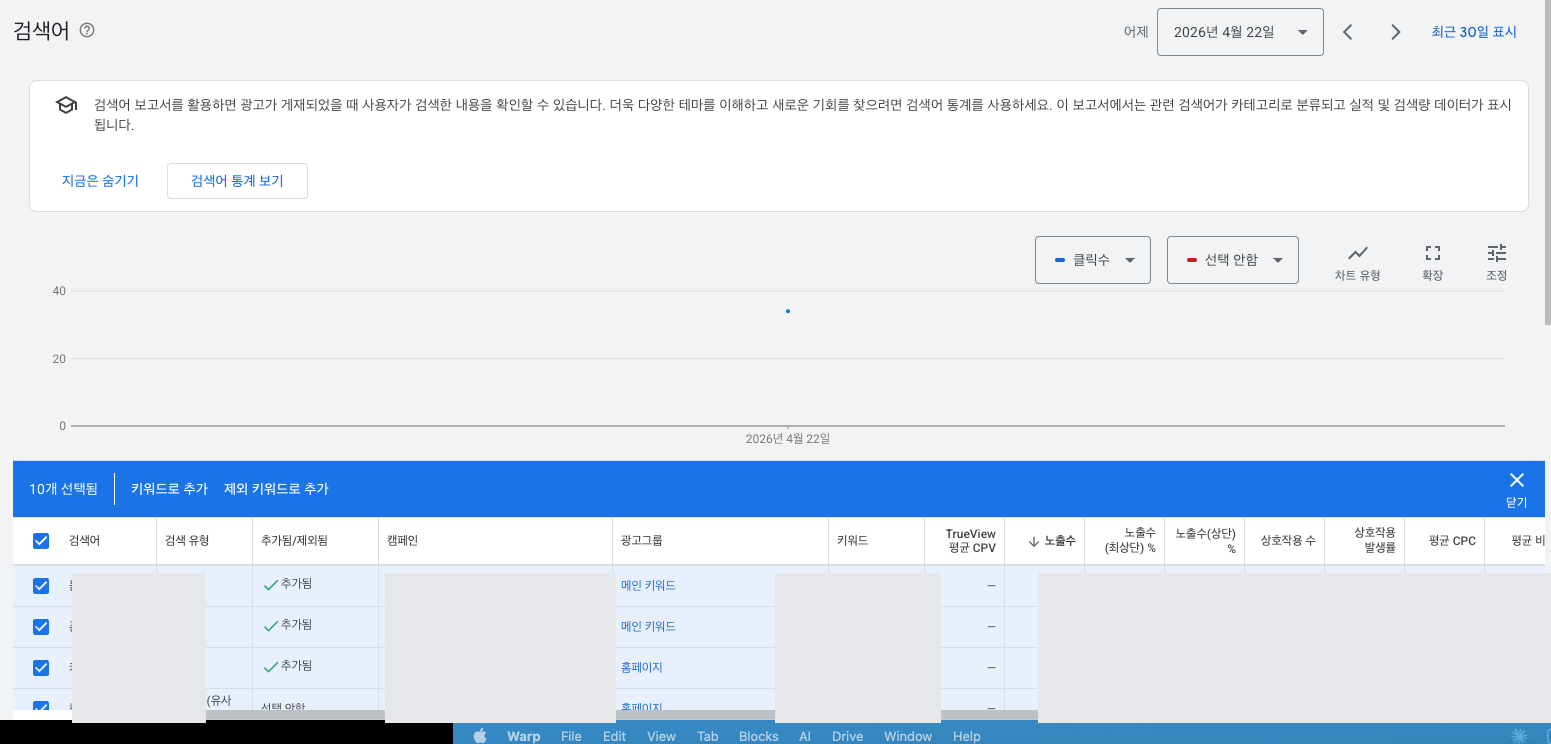Open the adjust (조정) chart settings icon

click(x=1496, y=259)
